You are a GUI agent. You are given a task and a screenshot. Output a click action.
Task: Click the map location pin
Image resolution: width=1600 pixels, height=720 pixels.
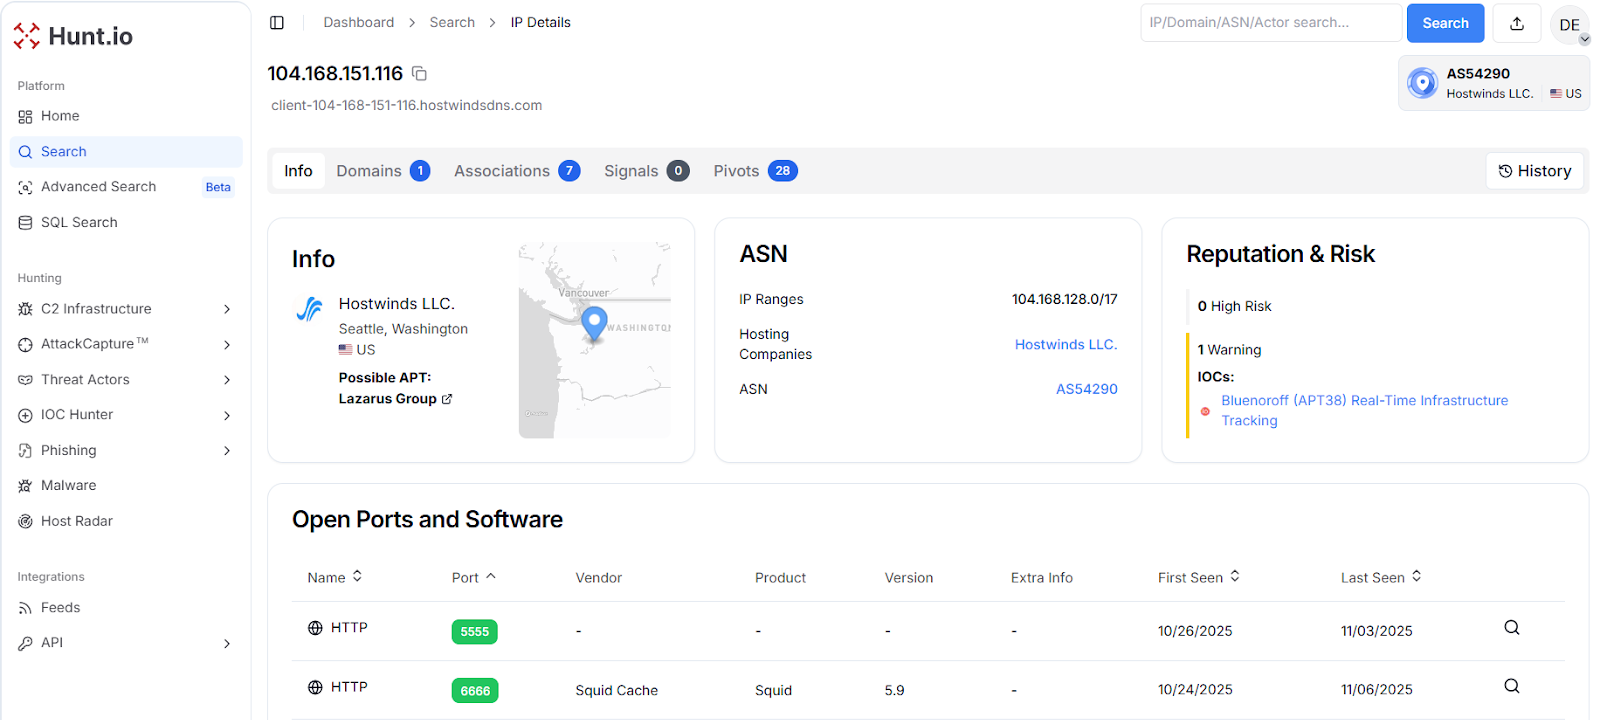594,323
